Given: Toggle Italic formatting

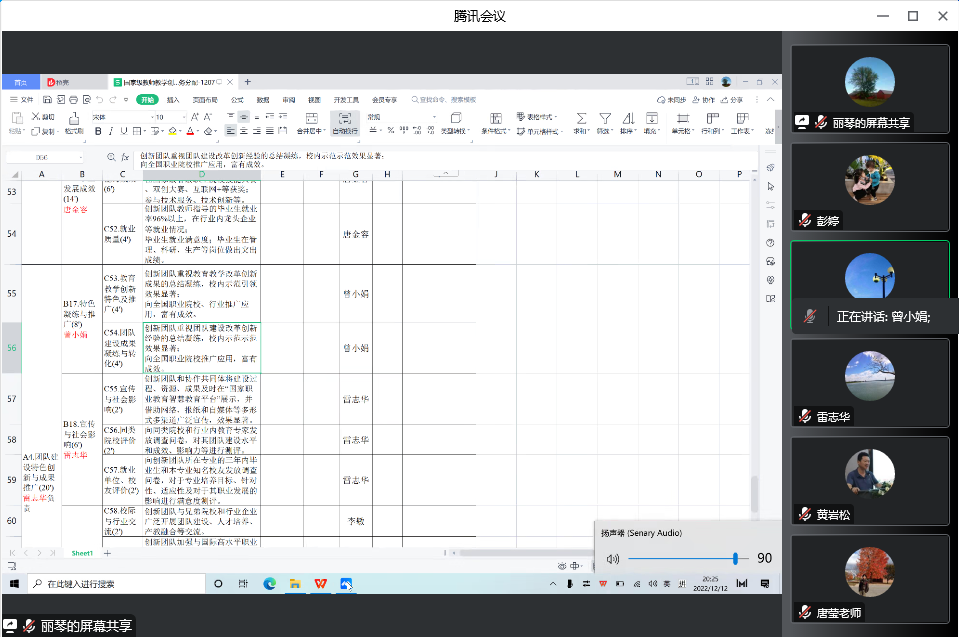Looking at the screenshot, I should (111, 131).
